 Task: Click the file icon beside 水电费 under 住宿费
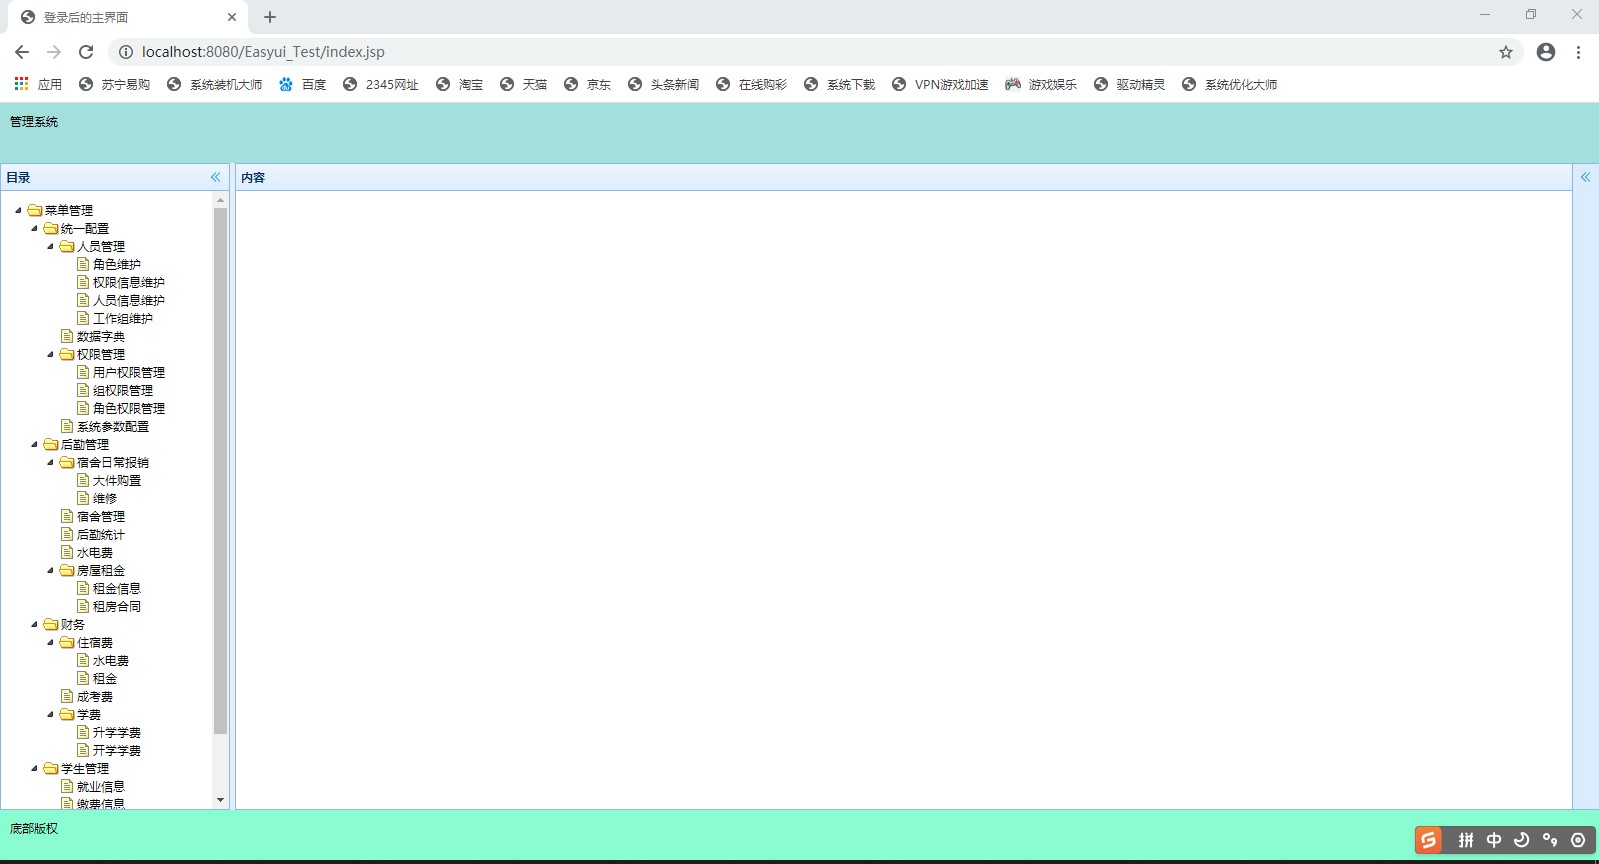coord(83,660)
